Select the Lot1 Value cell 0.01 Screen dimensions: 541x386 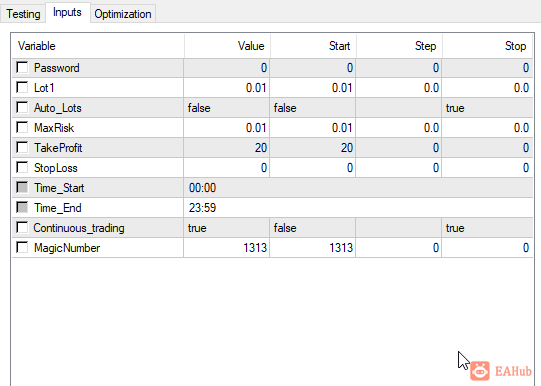pos(227,88)
